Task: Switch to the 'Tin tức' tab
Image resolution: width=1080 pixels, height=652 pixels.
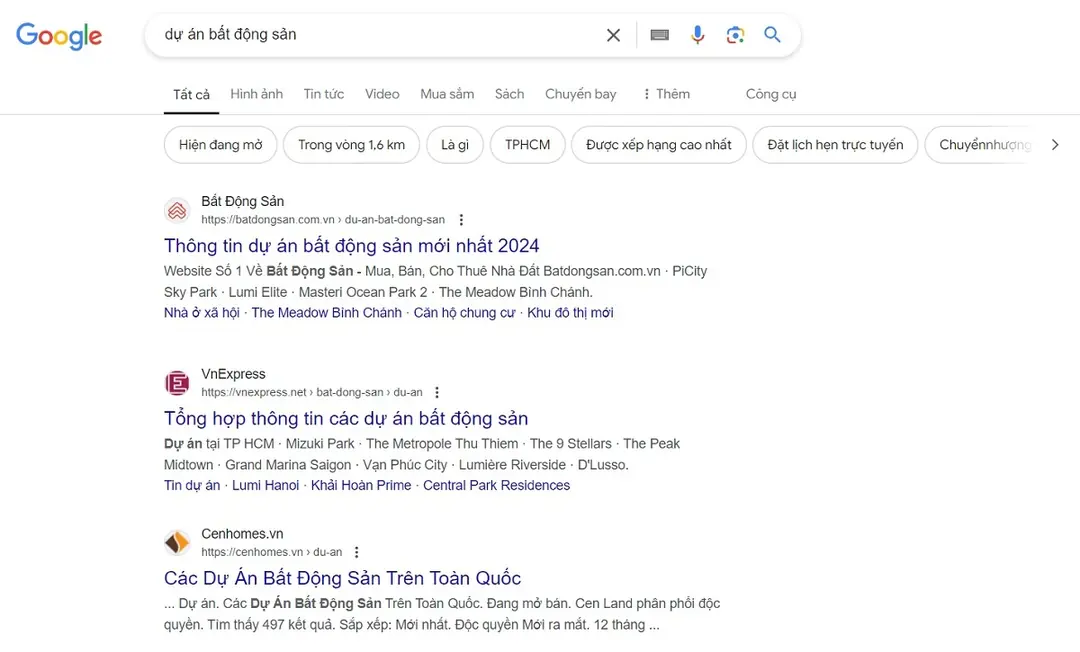Action: point(323,93)
